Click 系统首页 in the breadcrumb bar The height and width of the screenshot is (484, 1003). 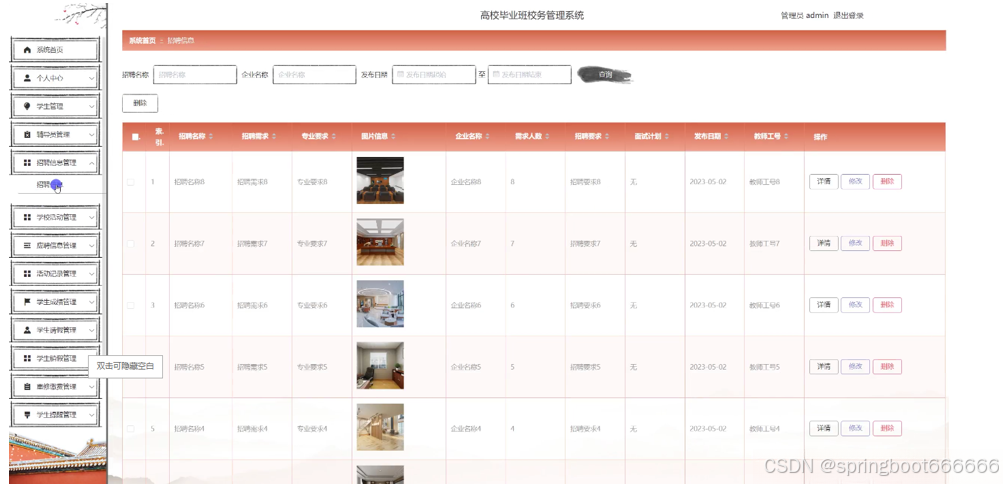point(142,40)
